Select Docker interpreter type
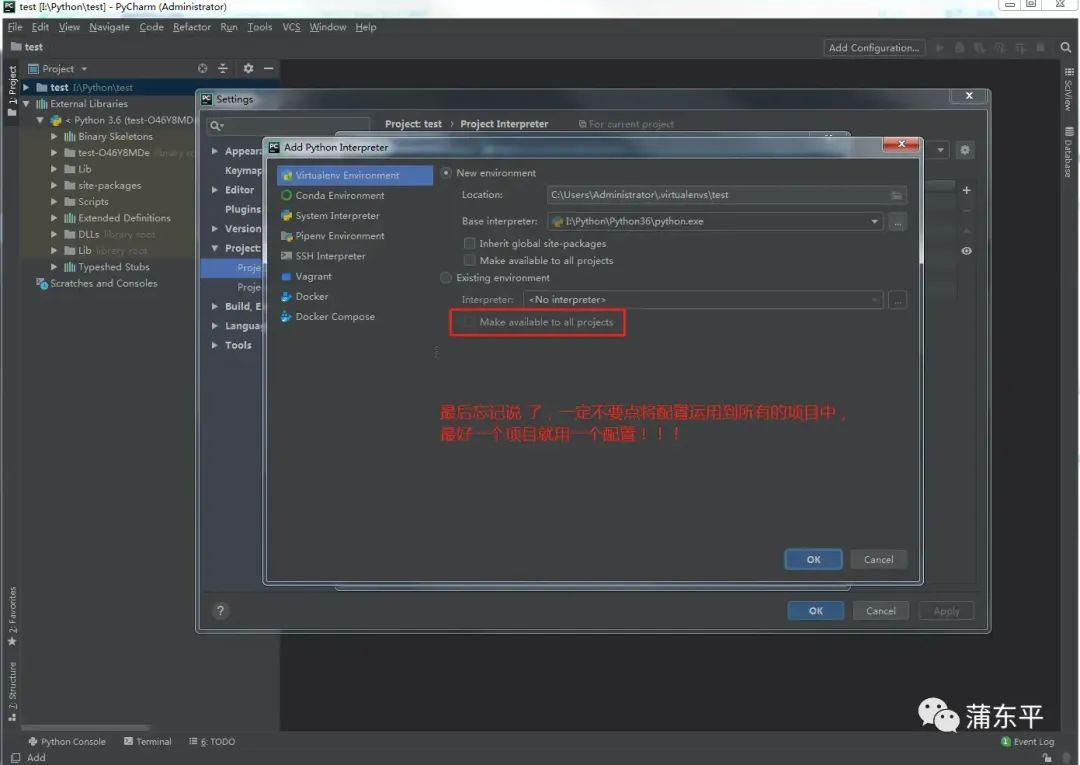The image size is (1080, 765). click(x=304, y=296)
